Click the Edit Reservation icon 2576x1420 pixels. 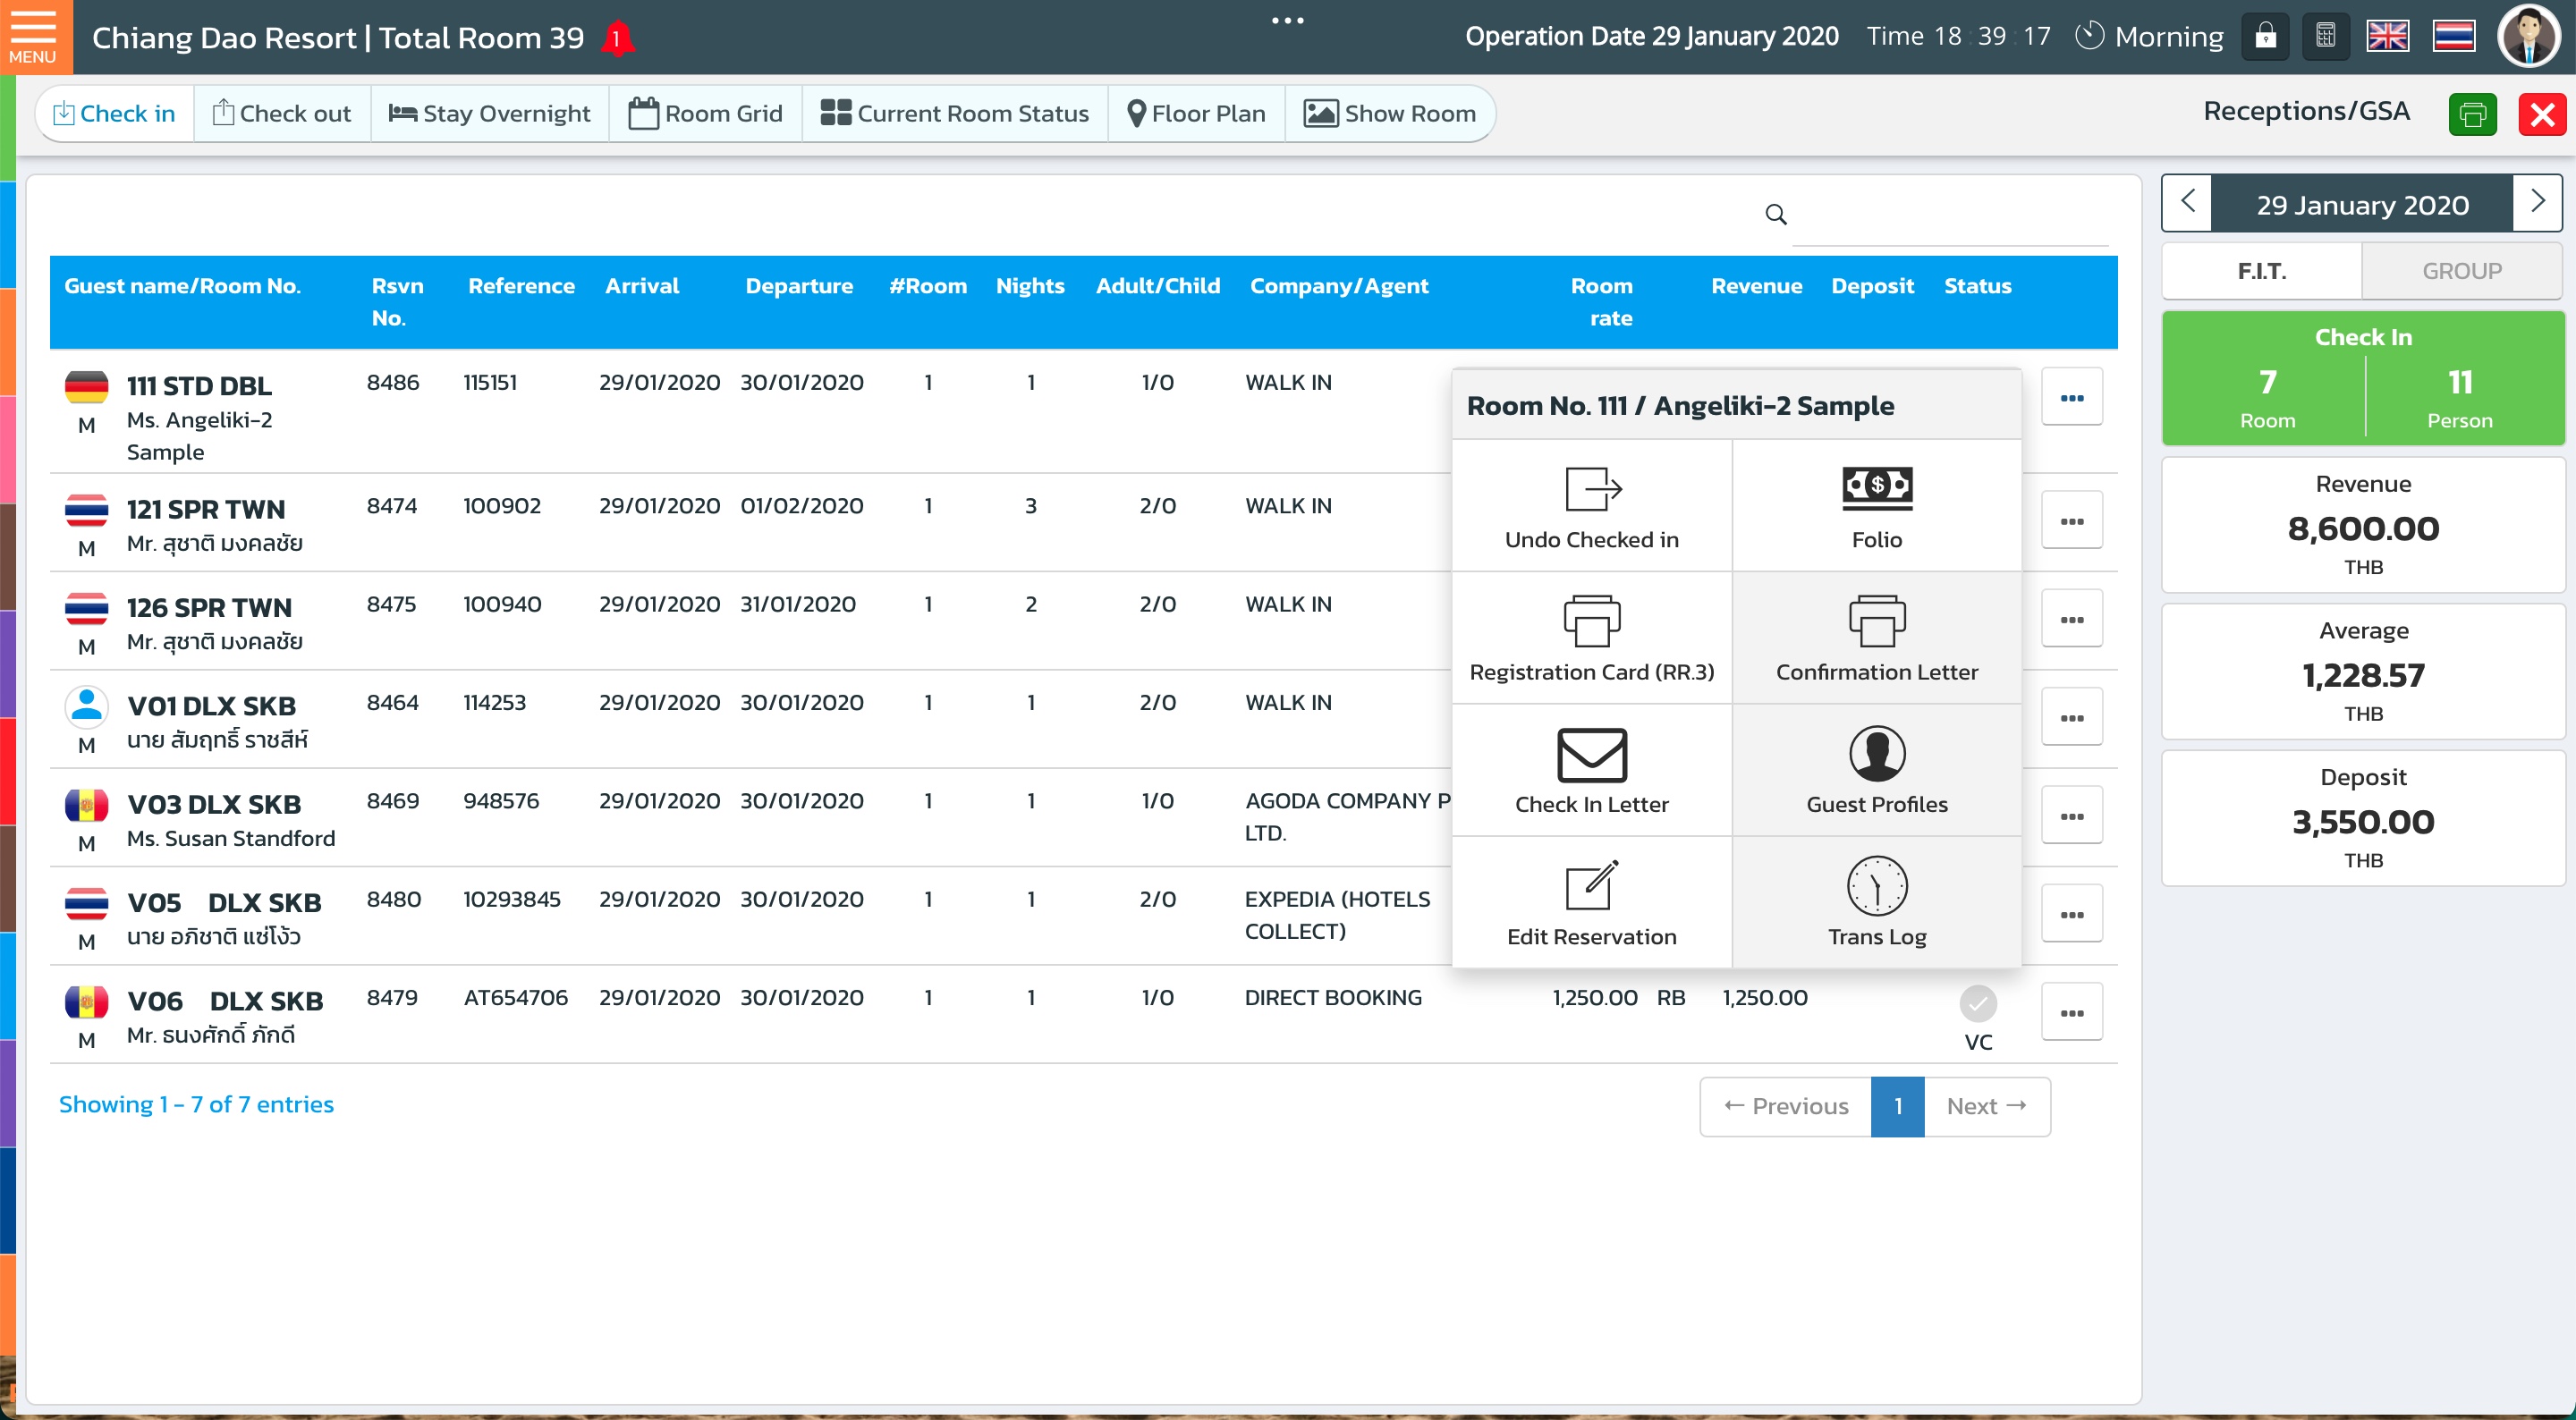tap(1591, 886)
